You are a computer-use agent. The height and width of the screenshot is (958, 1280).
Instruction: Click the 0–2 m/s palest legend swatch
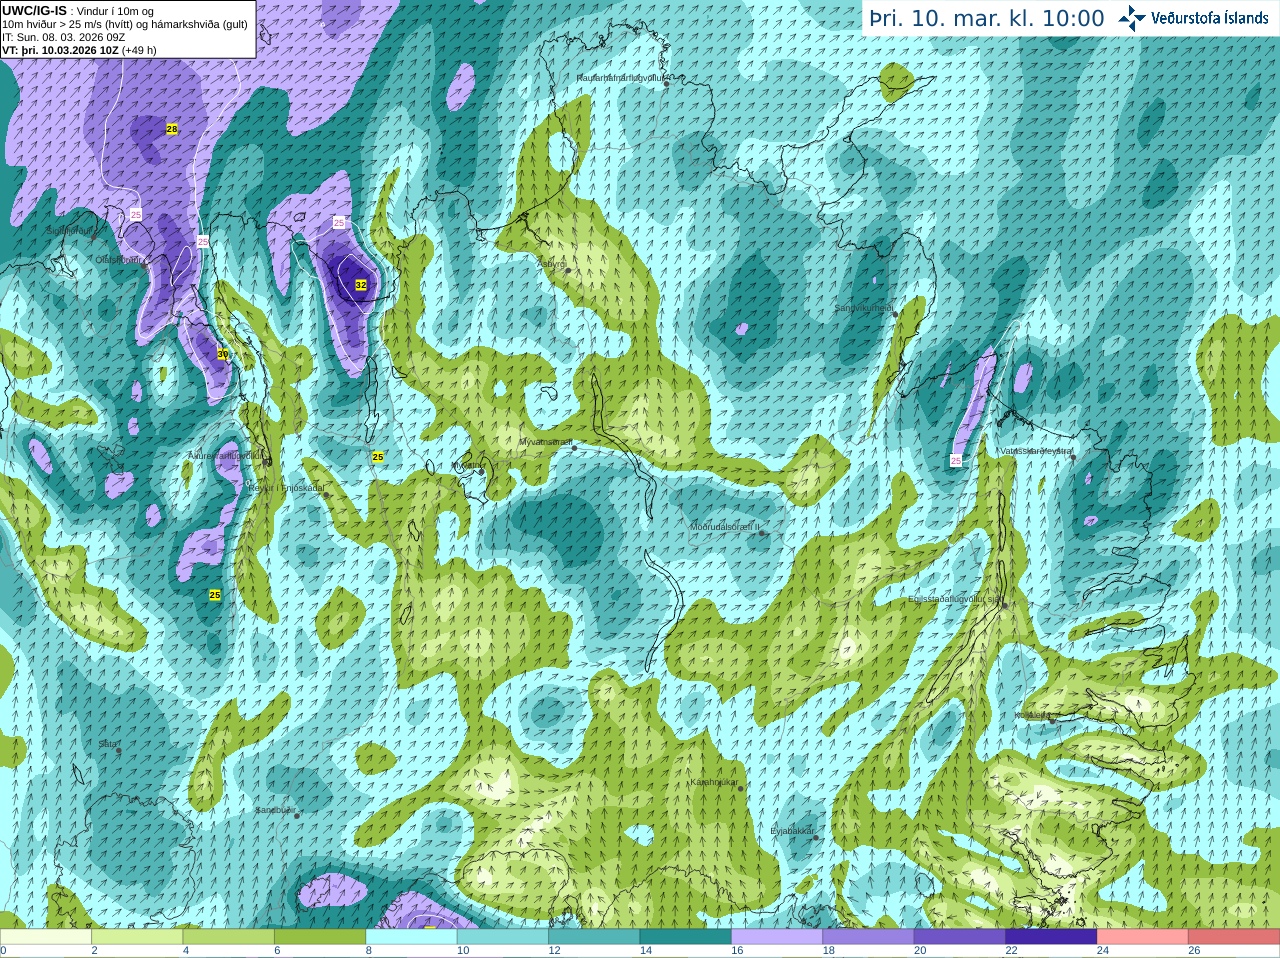click(x=45, y=937)
